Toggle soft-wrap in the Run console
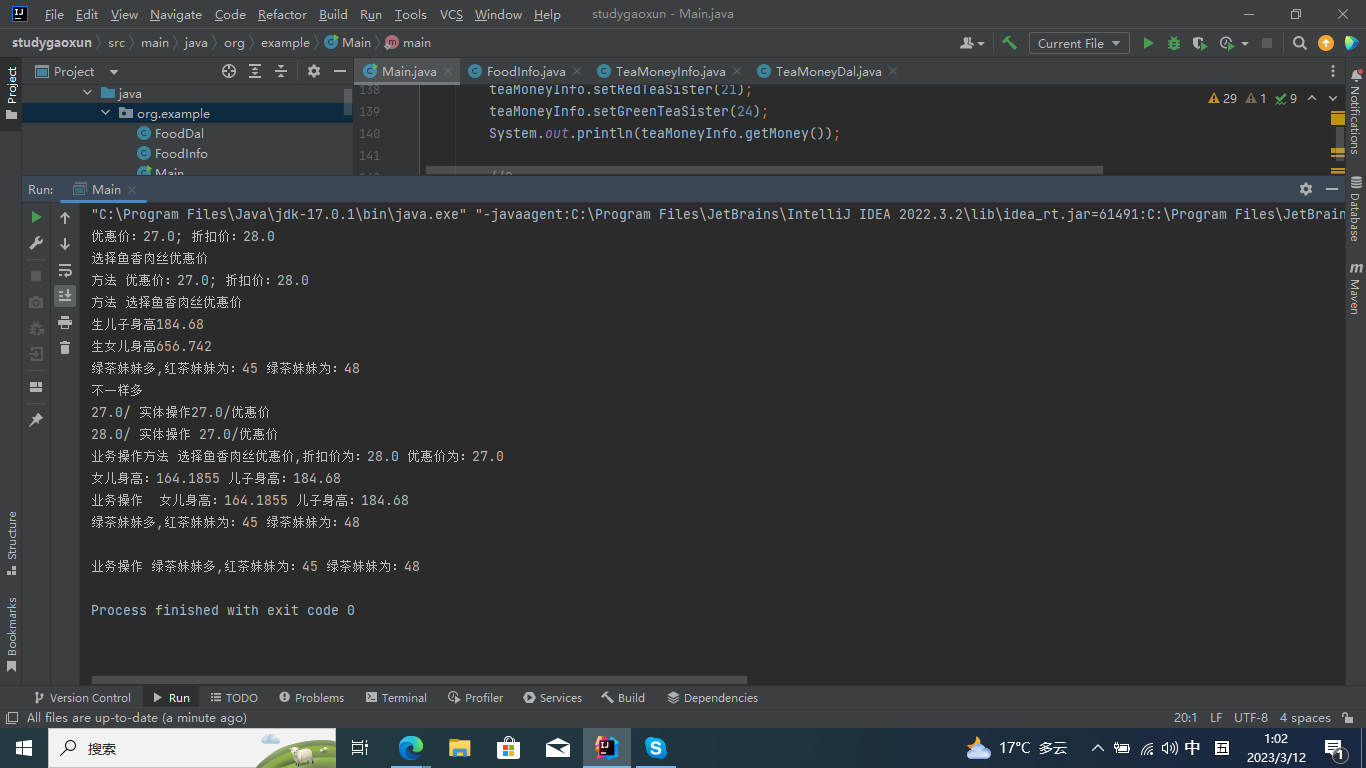The width and height of the screenshot is (1366, 768). click(x=65, y=270)
